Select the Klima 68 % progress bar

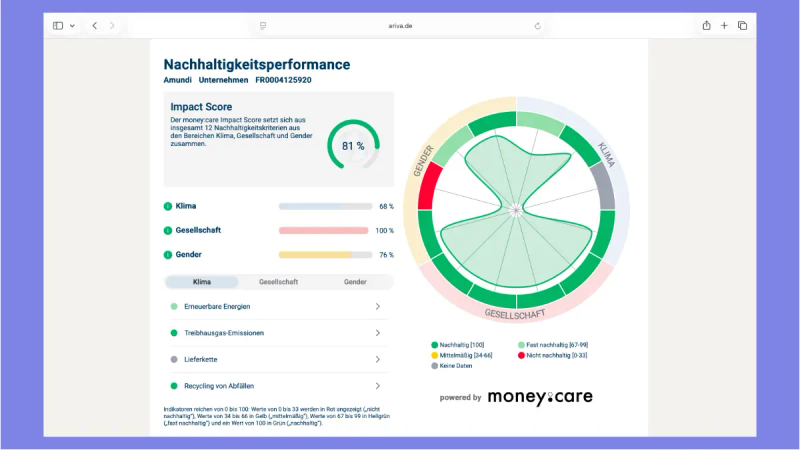(x=326, y=207)
